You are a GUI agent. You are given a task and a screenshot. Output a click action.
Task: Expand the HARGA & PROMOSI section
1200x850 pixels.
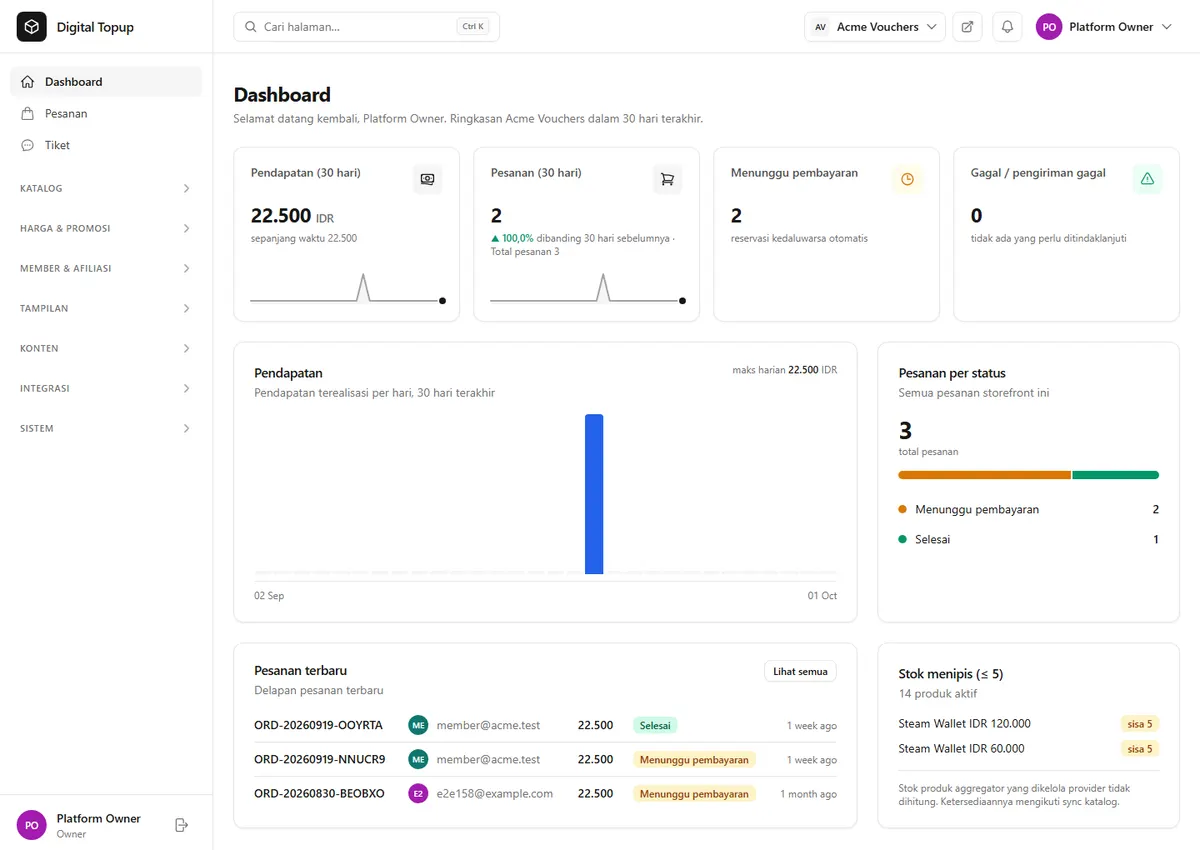tap(106, 228)
